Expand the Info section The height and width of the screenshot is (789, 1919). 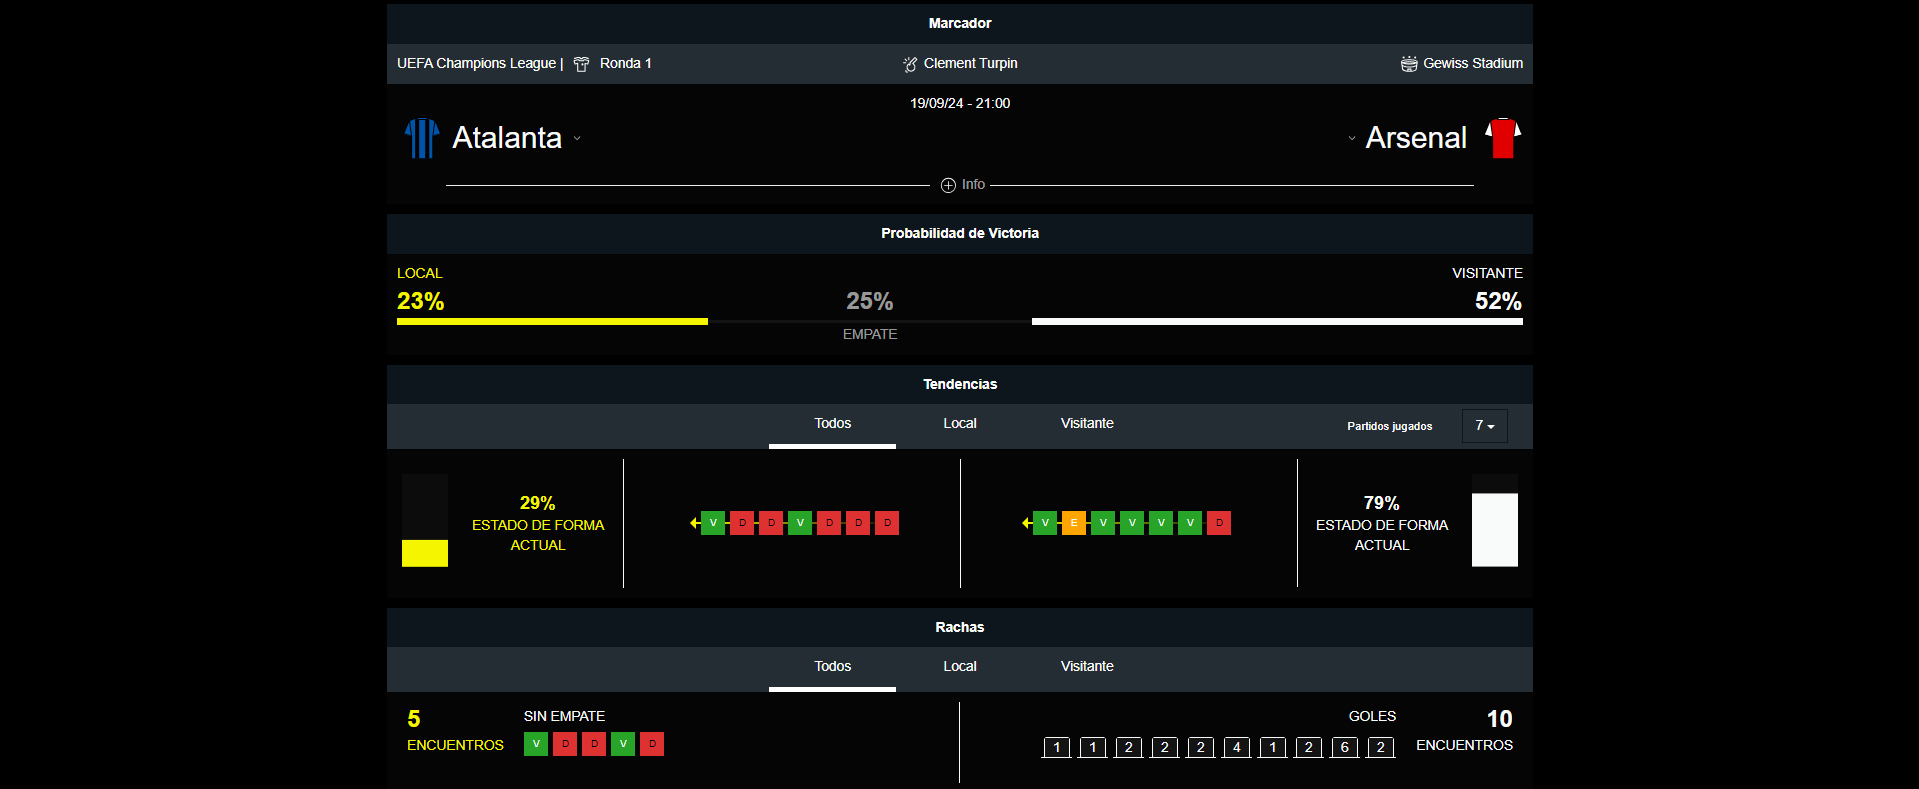click(x=963, y=185)
